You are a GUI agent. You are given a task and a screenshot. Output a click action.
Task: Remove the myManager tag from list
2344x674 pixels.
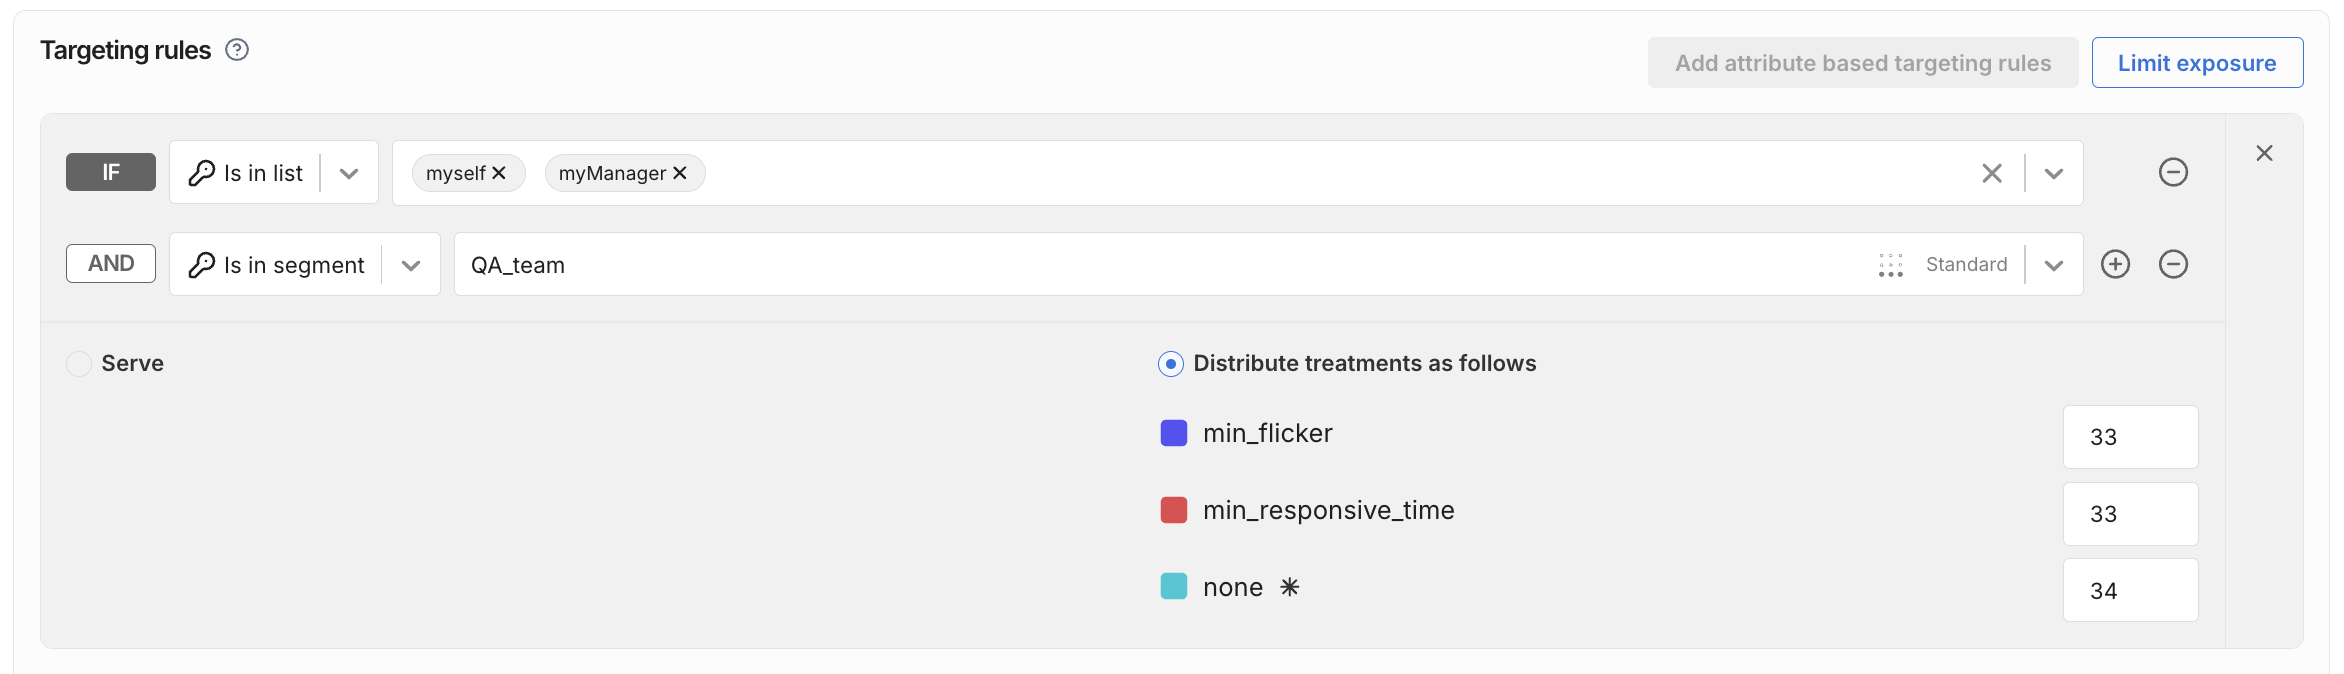tap(680, 173)
